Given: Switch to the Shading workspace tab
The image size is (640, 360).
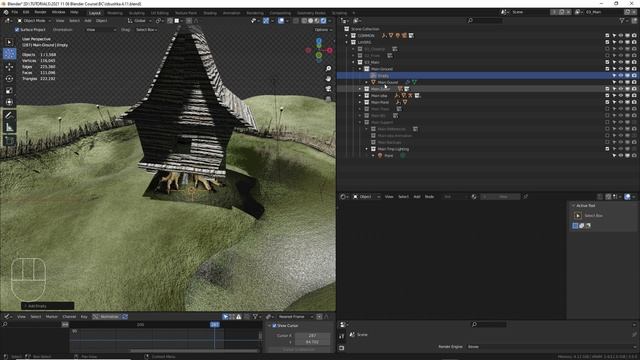Looking at the screenshot, I should coord(210,13).
